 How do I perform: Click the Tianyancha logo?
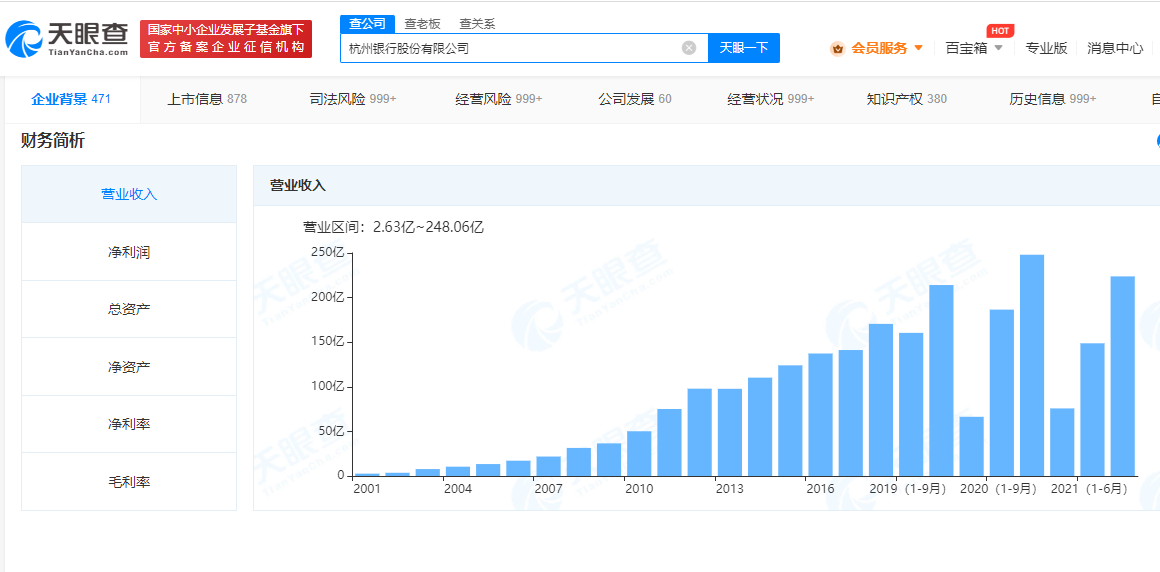coord(68,38)
